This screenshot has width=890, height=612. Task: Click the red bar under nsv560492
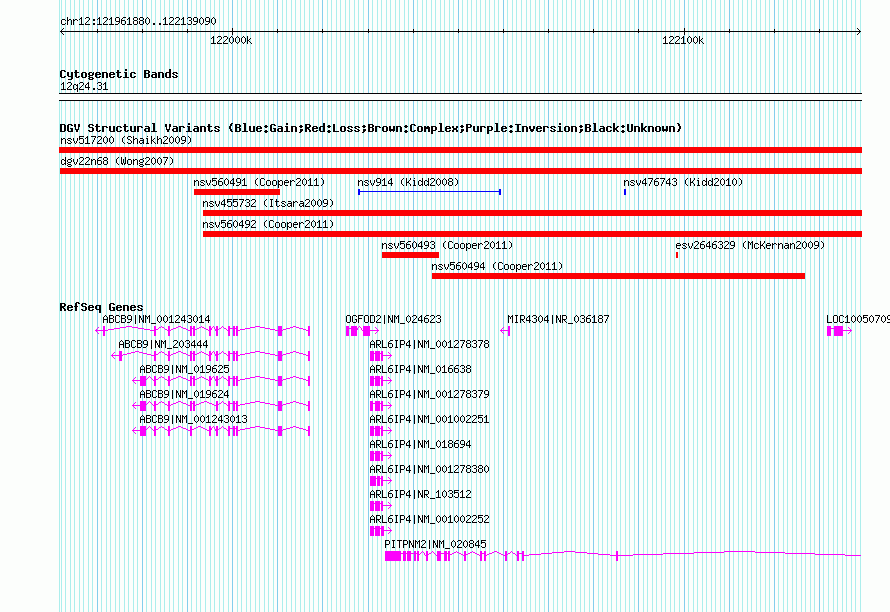coord(532,234)
